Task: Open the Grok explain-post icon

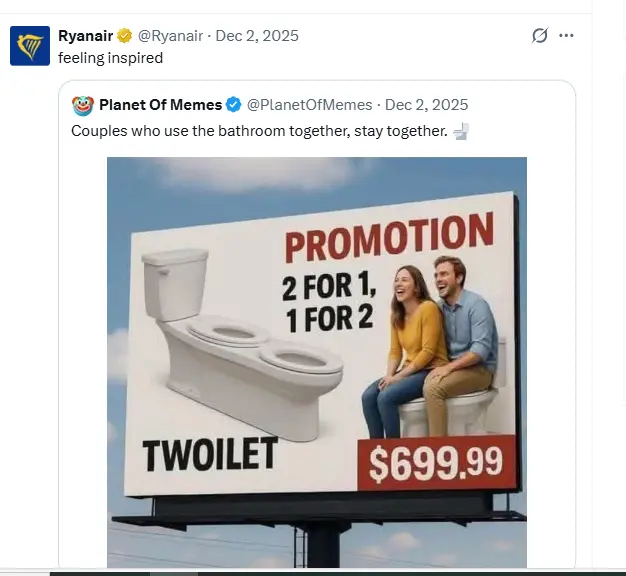Action: point(540,36)
